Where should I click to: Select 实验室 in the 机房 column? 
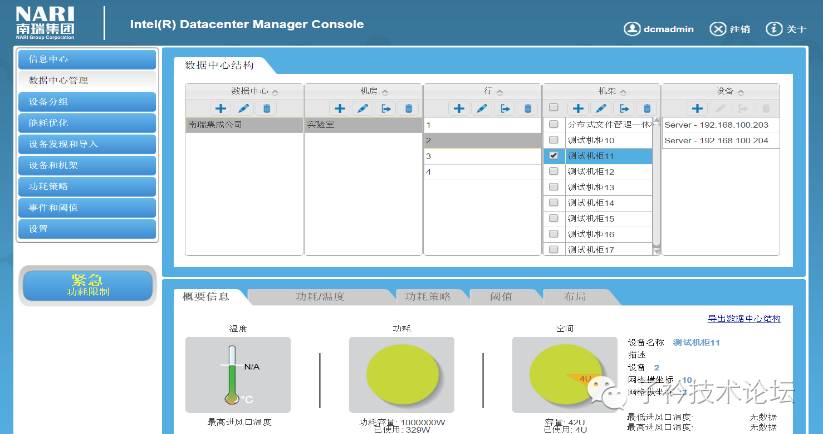pos(363,125)
